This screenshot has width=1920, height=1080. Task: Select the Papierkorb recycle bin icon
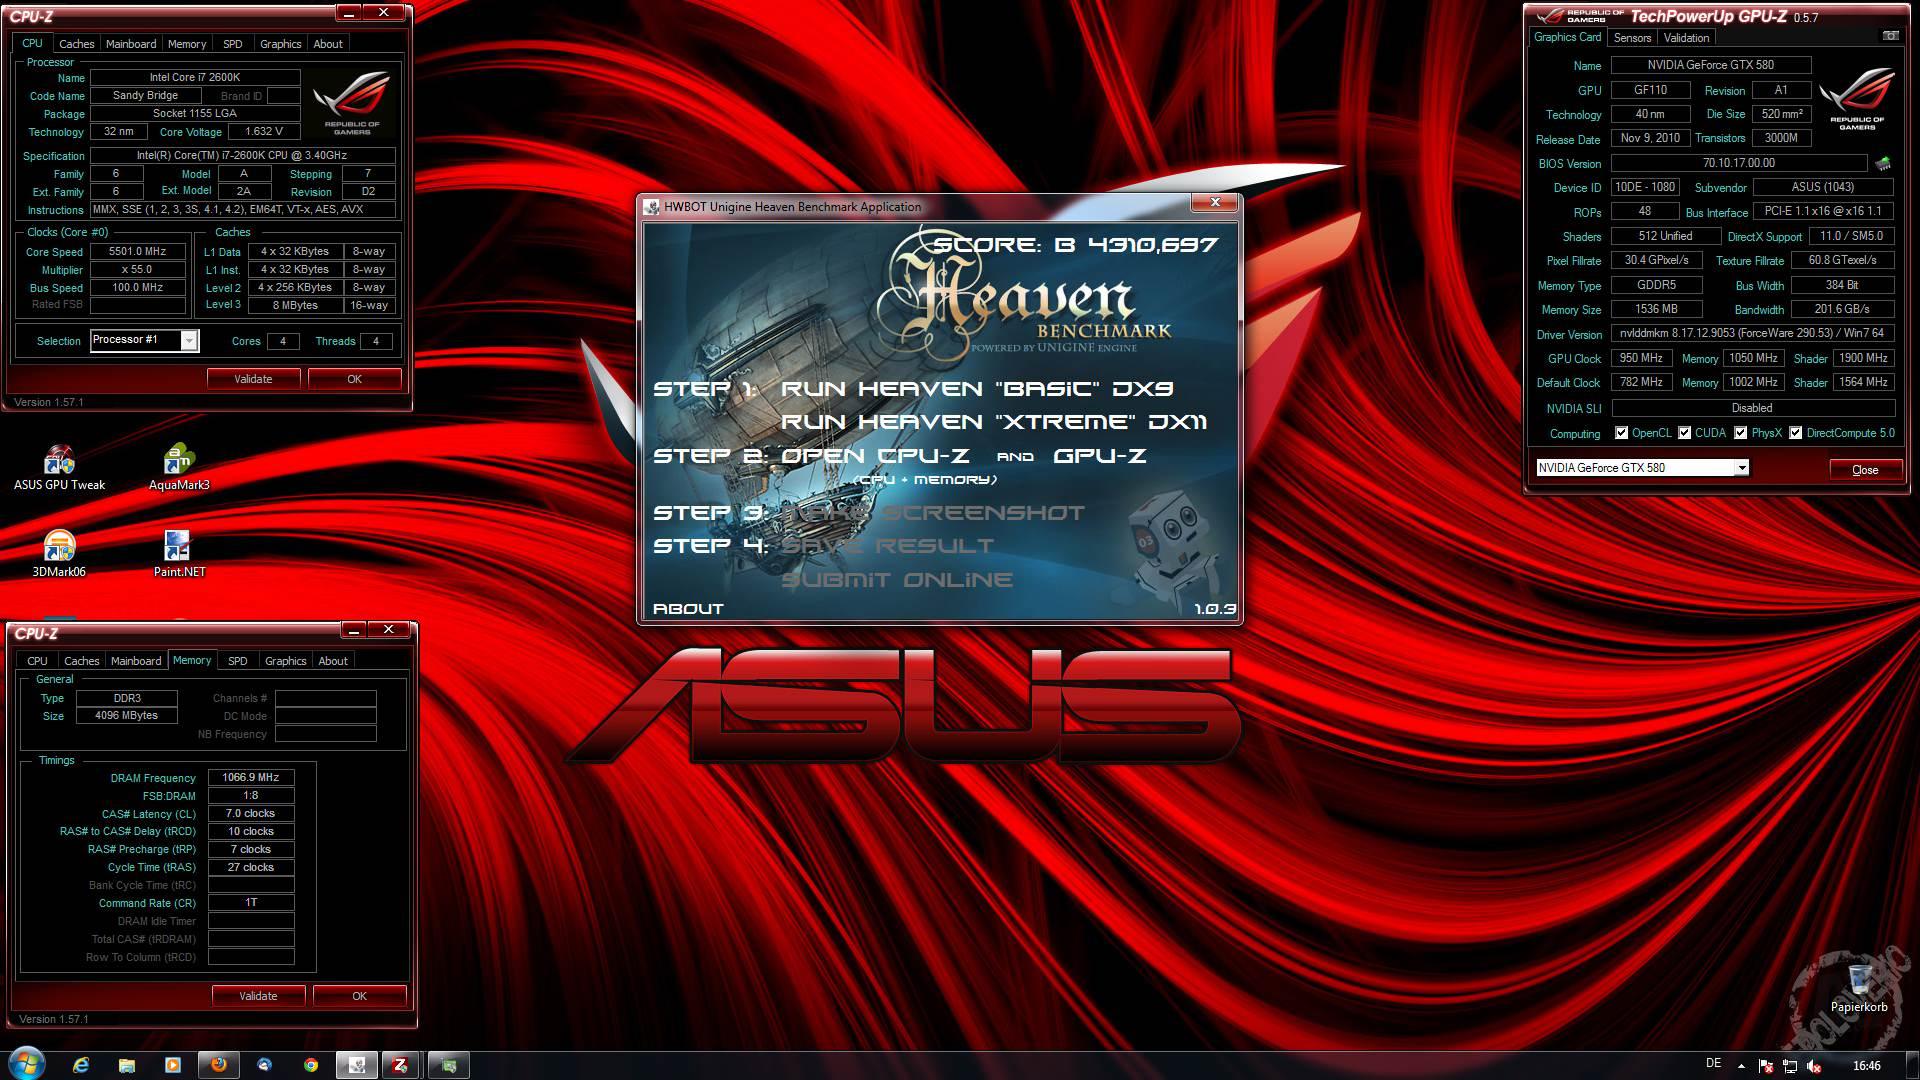pos(1859,989)
